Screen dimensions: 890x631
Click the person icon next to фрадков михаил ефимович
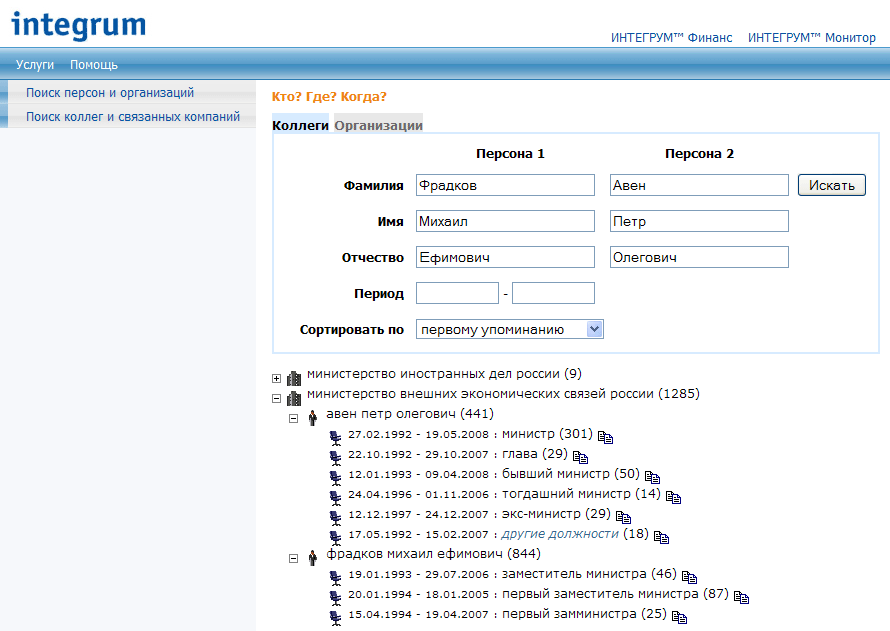tap(312, 558)
